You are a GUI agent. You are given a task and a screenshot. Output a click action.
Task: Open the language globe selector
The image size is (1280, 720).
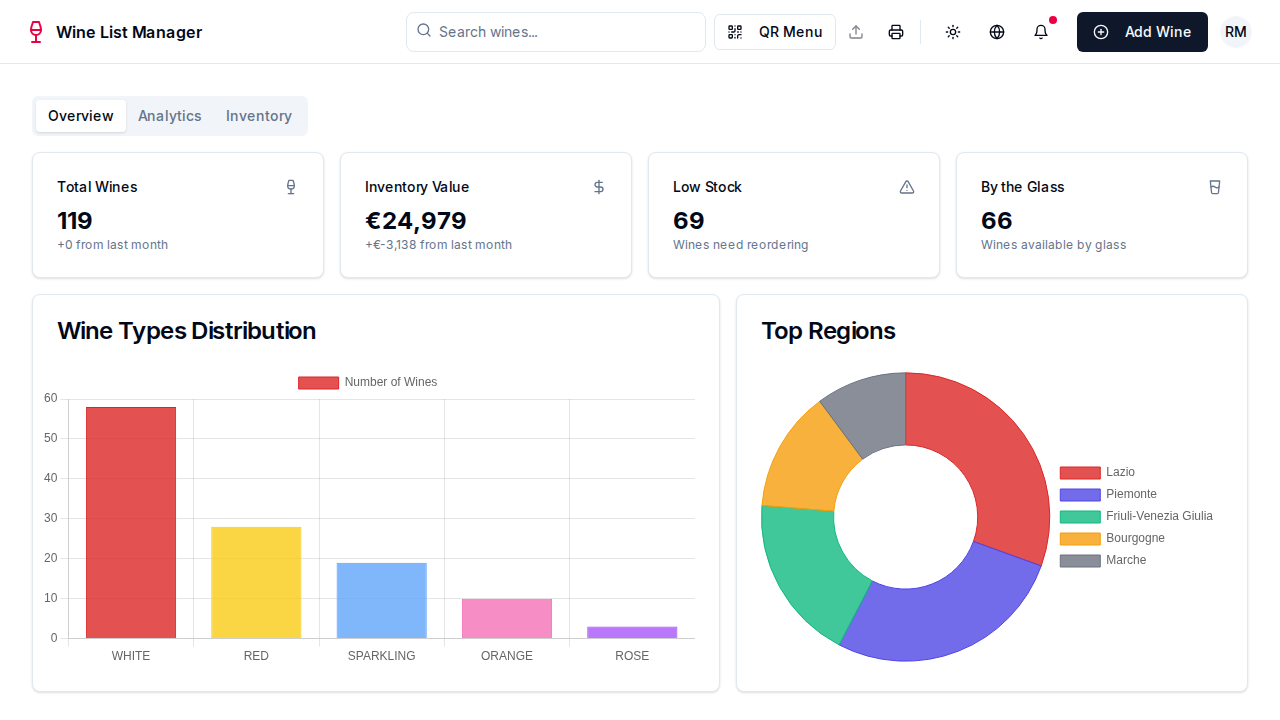pos(997,32)
